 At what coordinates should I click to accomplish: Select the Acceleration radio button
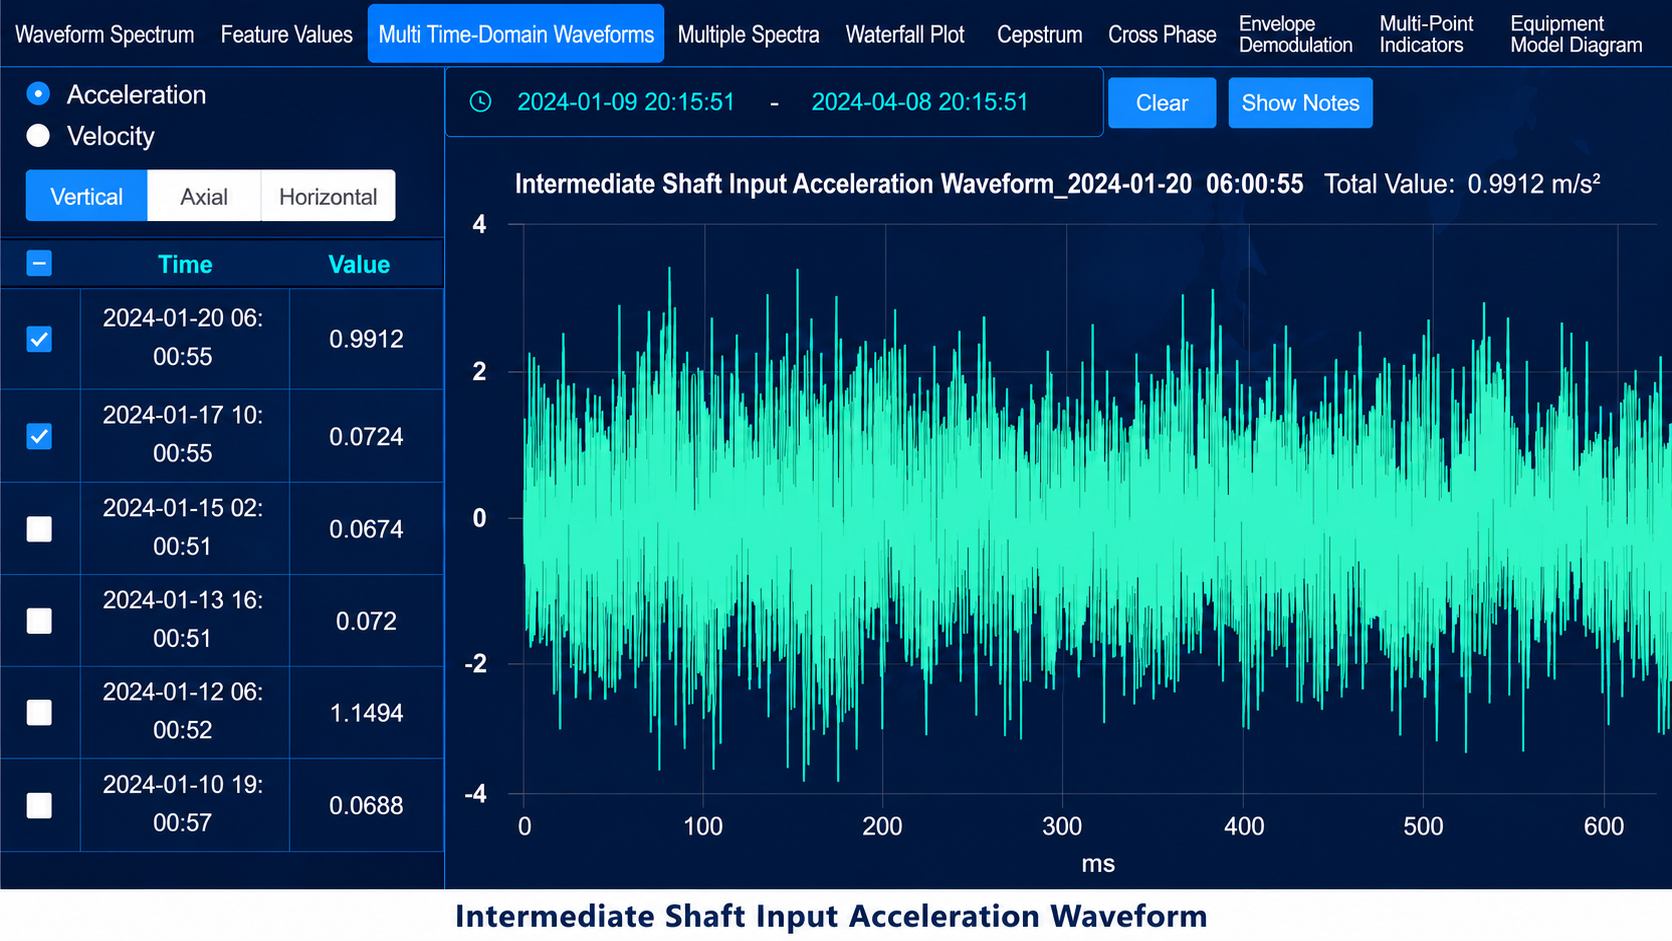[38, 94]
